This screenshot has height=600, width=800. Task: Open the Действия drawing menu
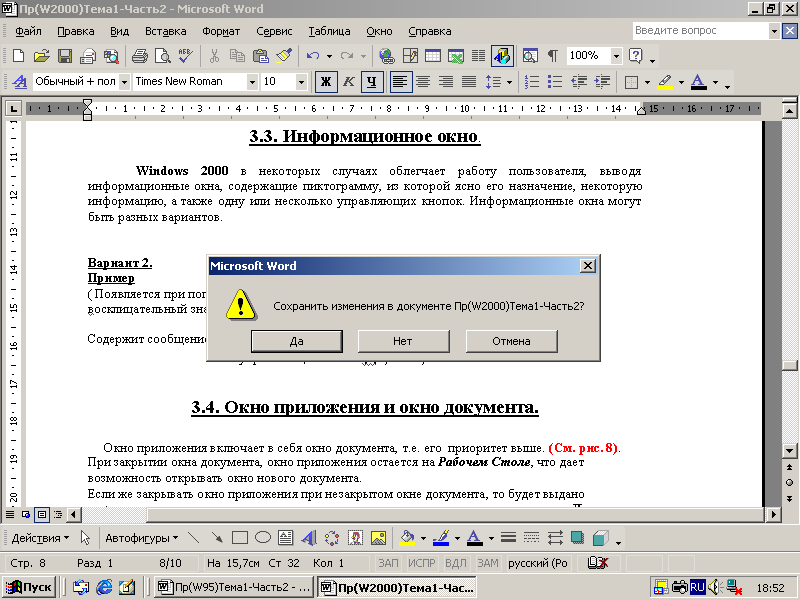point(40,538)
